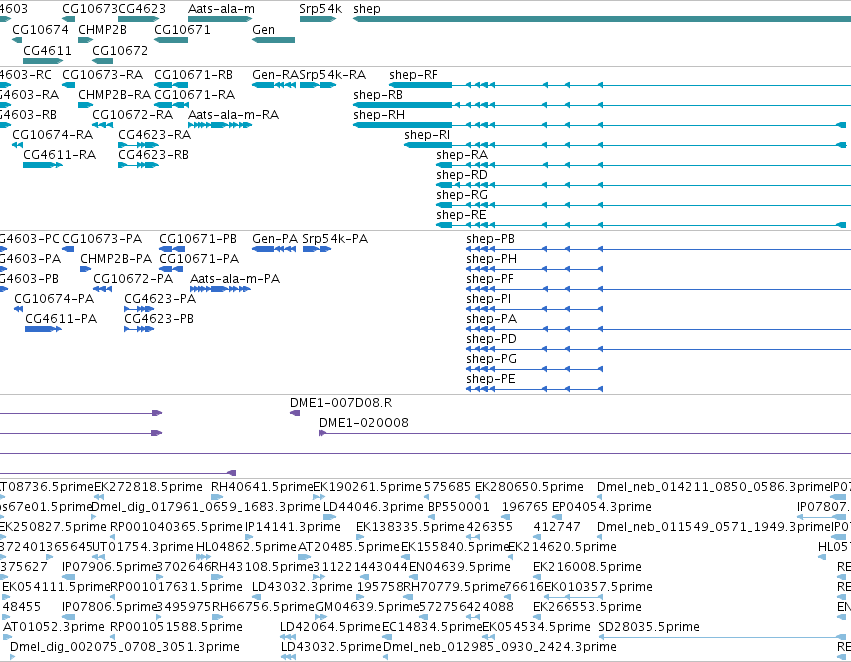851x662 pixels.
Task: Select the CG10674-RA transcript label
Action: [x=53, y=135]
